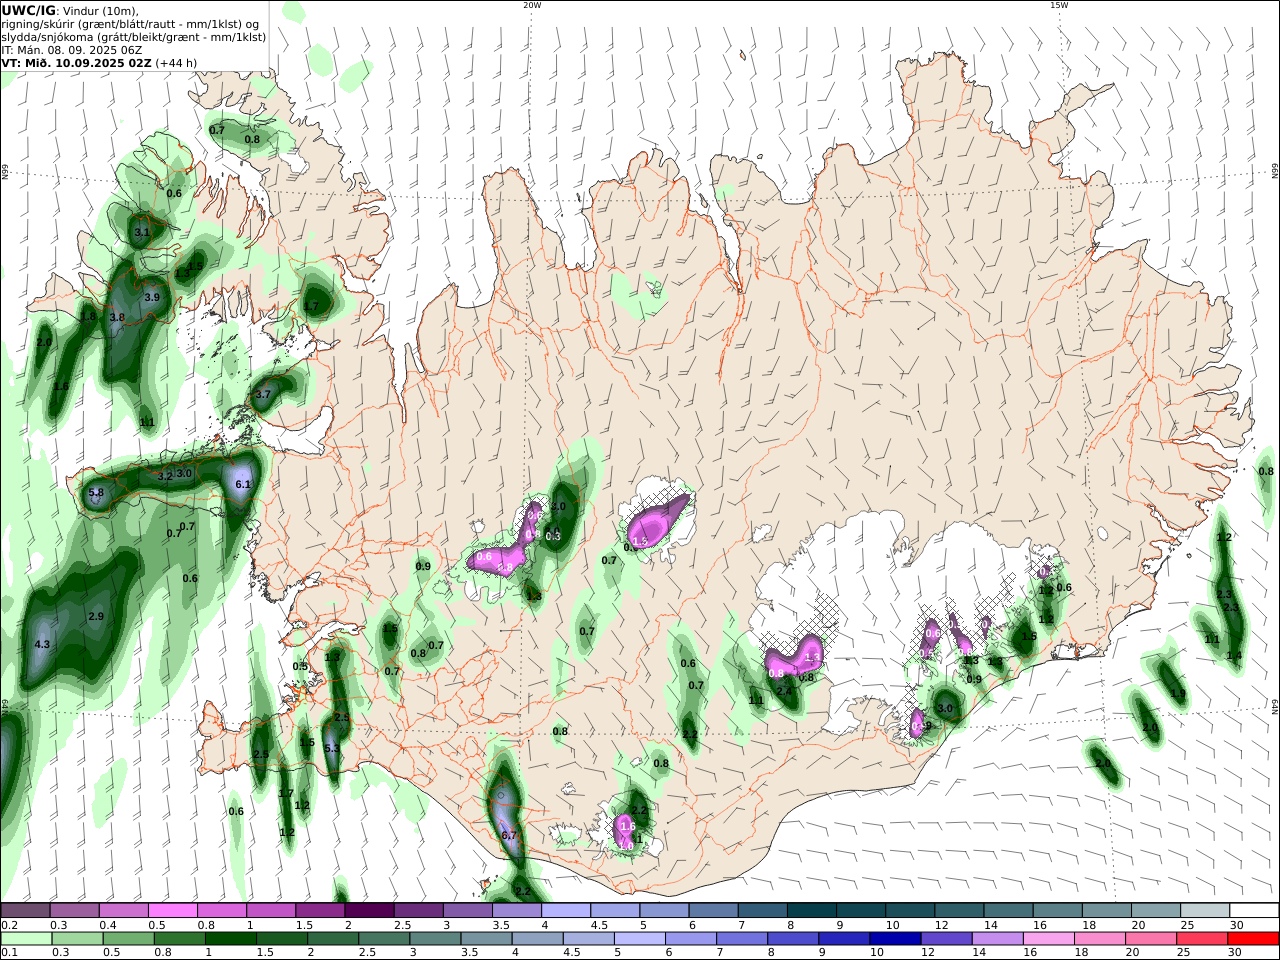This screenshot has height=960, width=1280.
Task: Click the crimson 25–30 swatch in the rain legend row
Action: [x=1202, y=939]
